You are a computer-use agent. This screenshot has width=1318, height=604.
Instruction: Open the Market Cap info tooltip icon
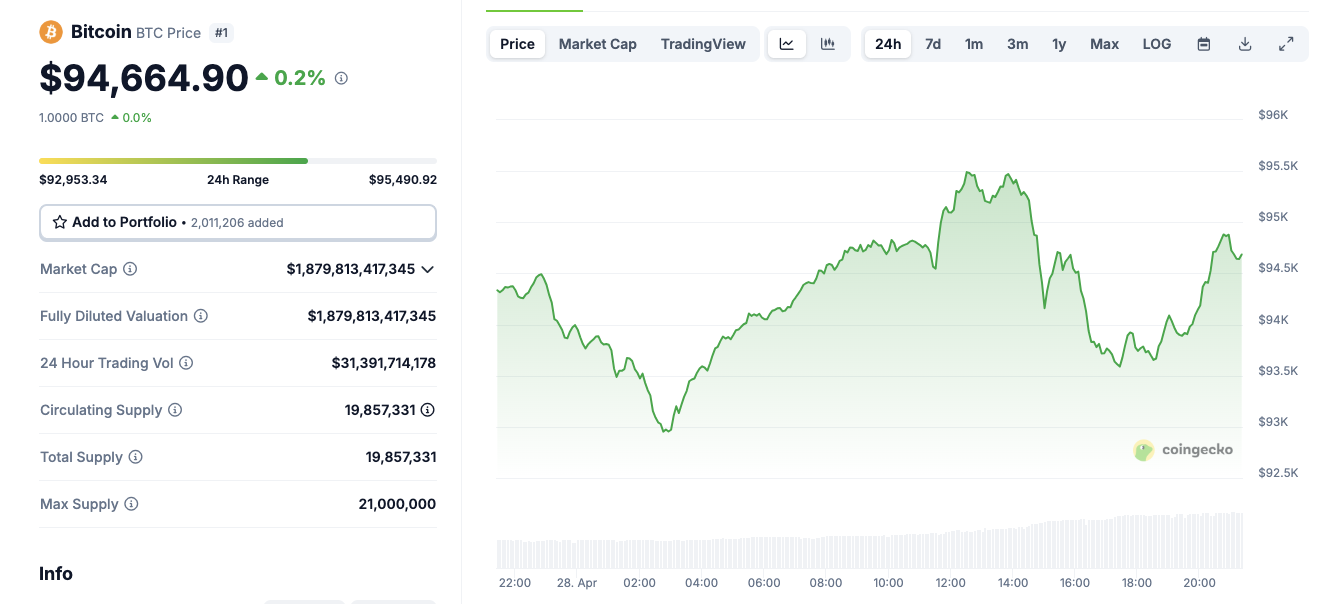[x=131, y=269]
